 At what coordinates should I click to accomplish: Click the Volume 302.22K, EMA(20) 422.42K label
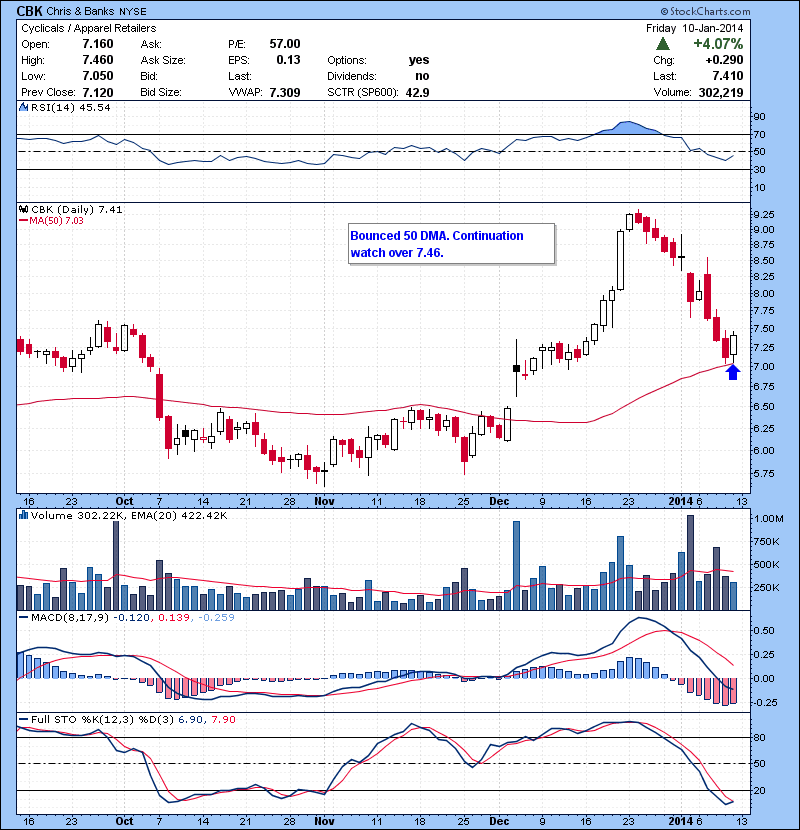click(x=129, y=516)
